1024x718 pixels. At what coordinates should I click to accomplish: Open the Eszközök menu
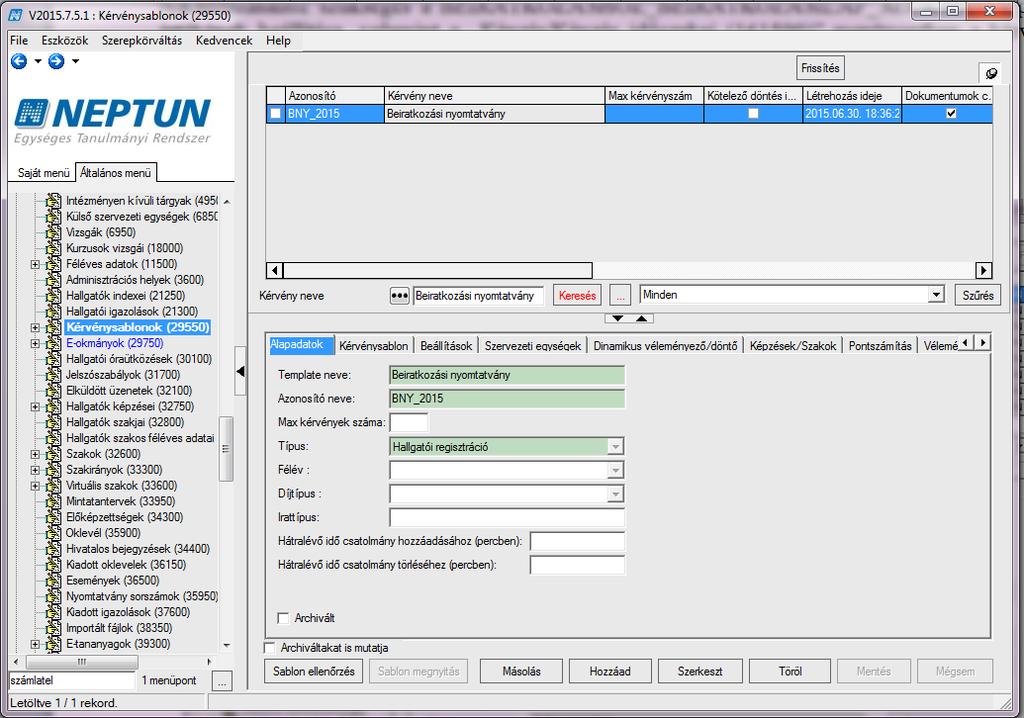pos(65,41)
